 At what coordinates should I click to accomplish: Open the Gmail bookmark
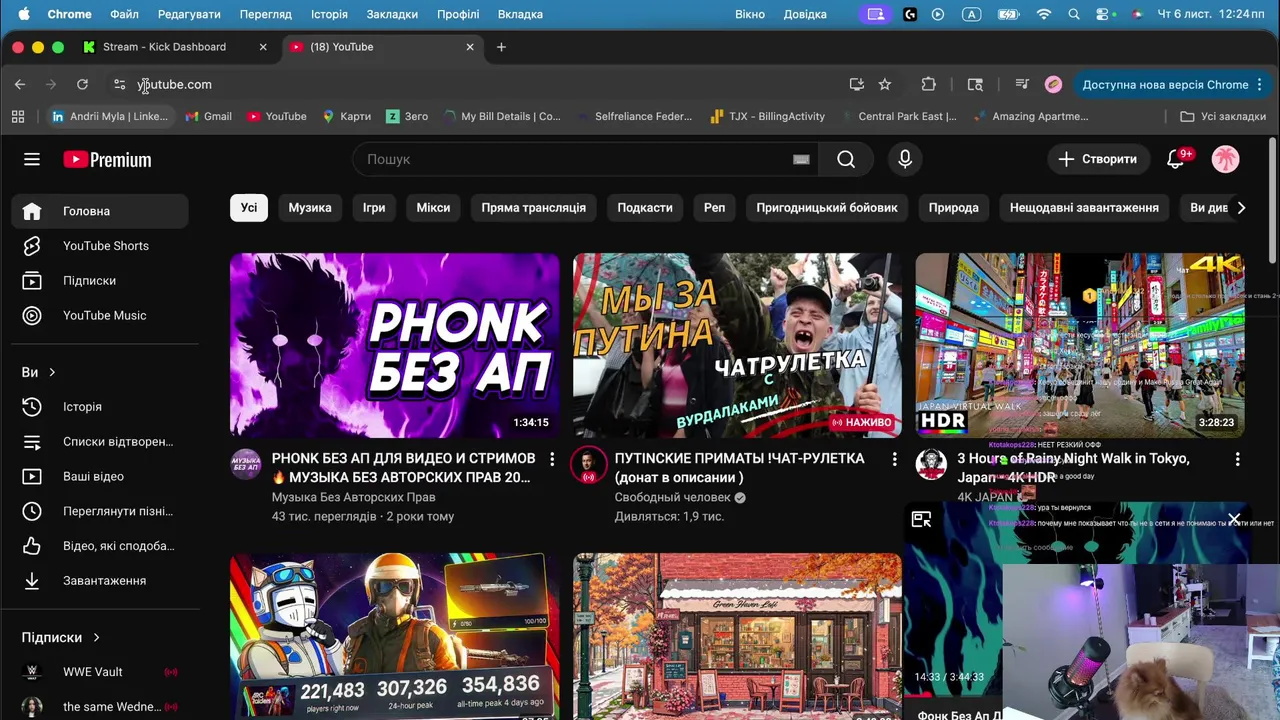(209, 116)
